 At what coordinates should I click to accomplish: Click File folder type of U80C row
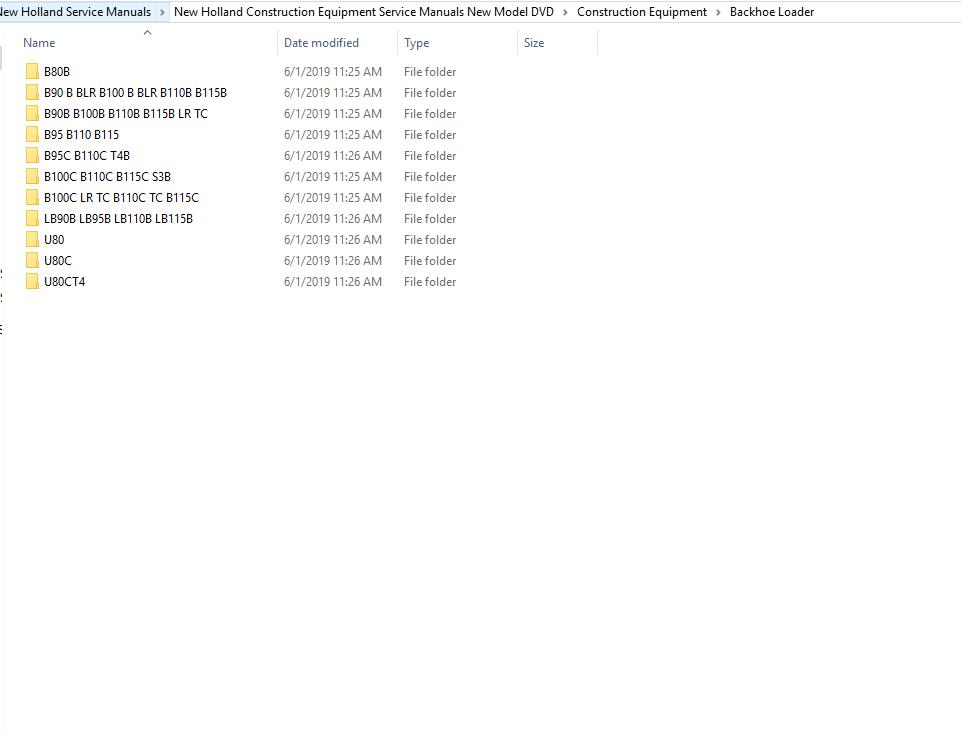click(430, 261)
